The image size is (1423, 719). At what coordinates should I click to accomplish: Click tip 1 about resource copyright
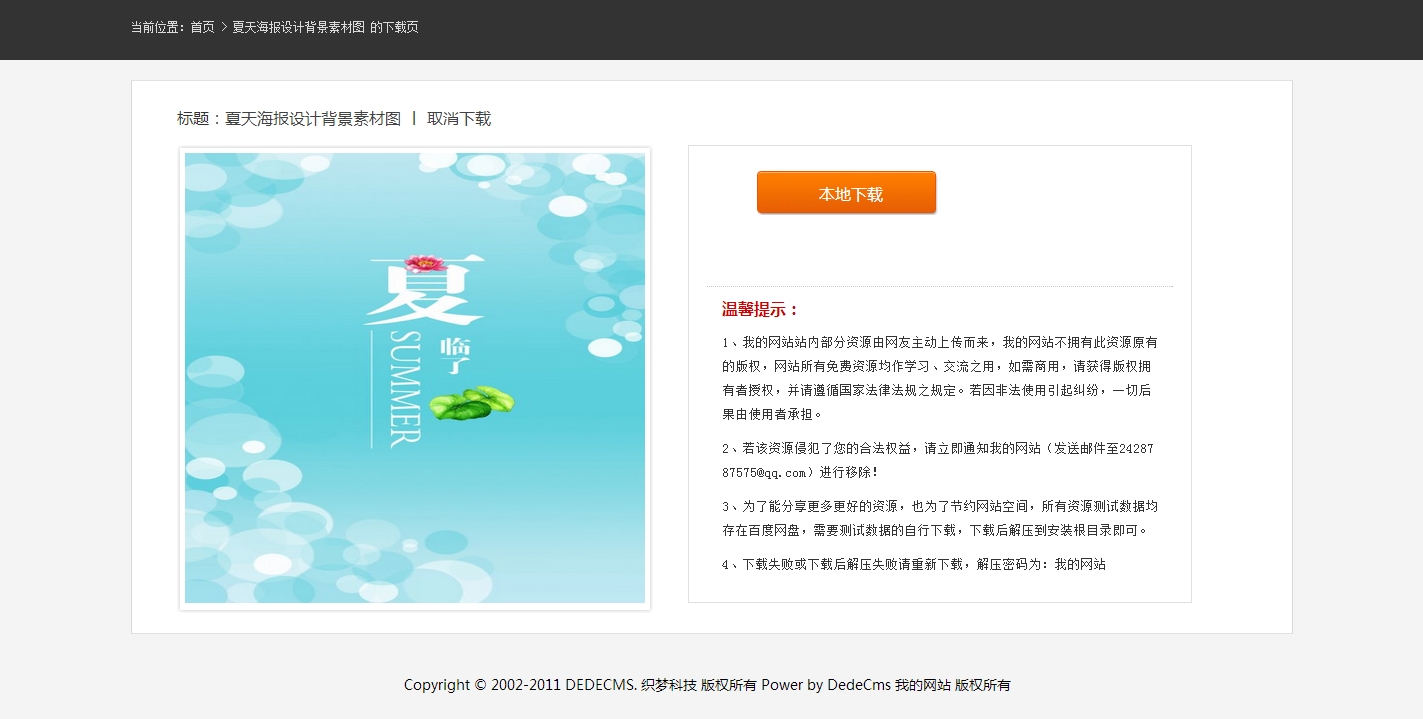pos(939,378)
